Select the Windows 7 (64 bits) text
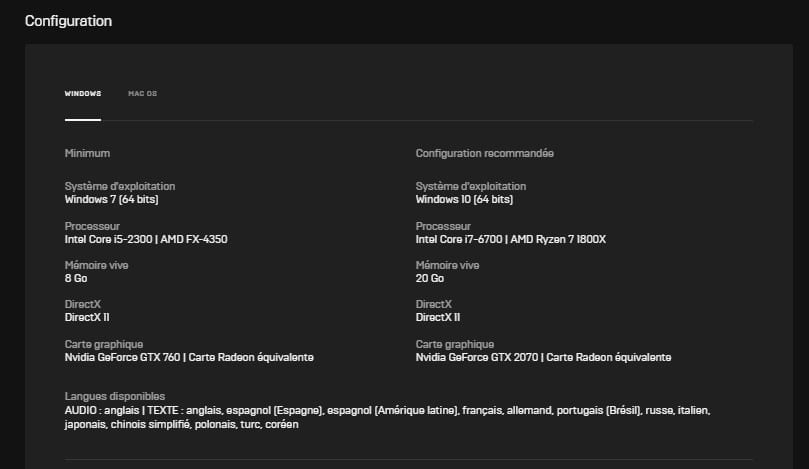The width and height of the screenshot is (809, 469). 111,199
